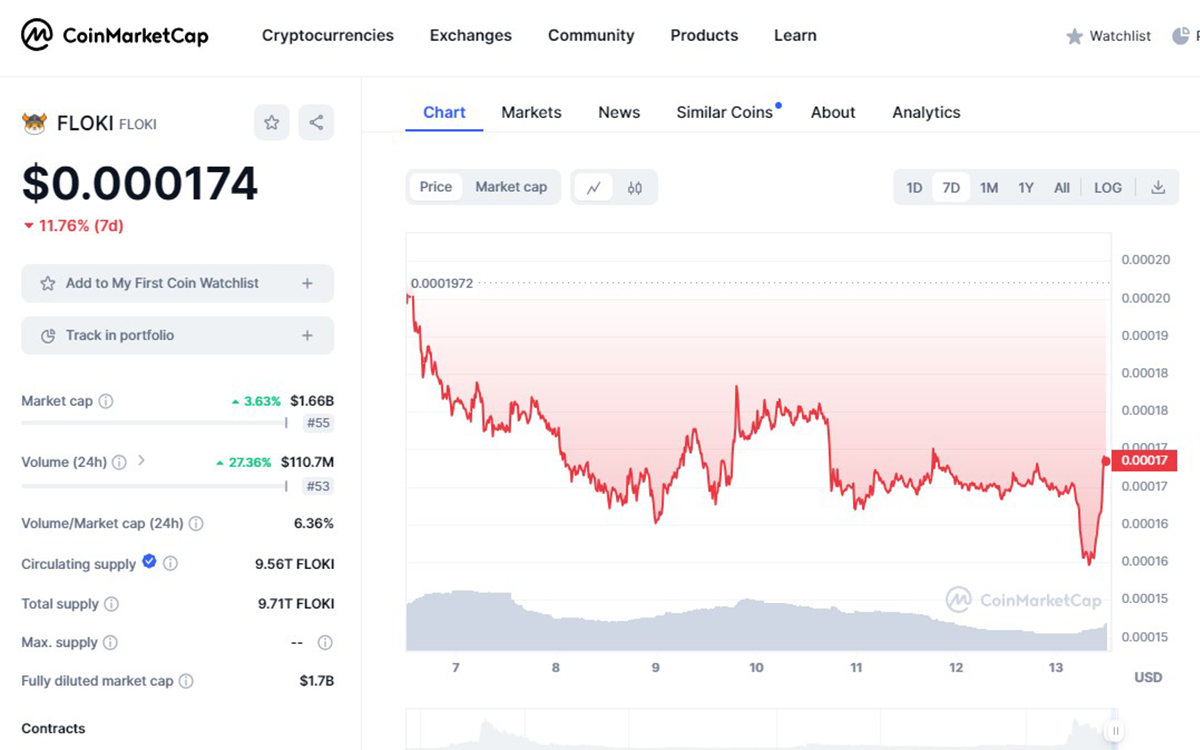Click Total supply info icon

click(111, 604)
